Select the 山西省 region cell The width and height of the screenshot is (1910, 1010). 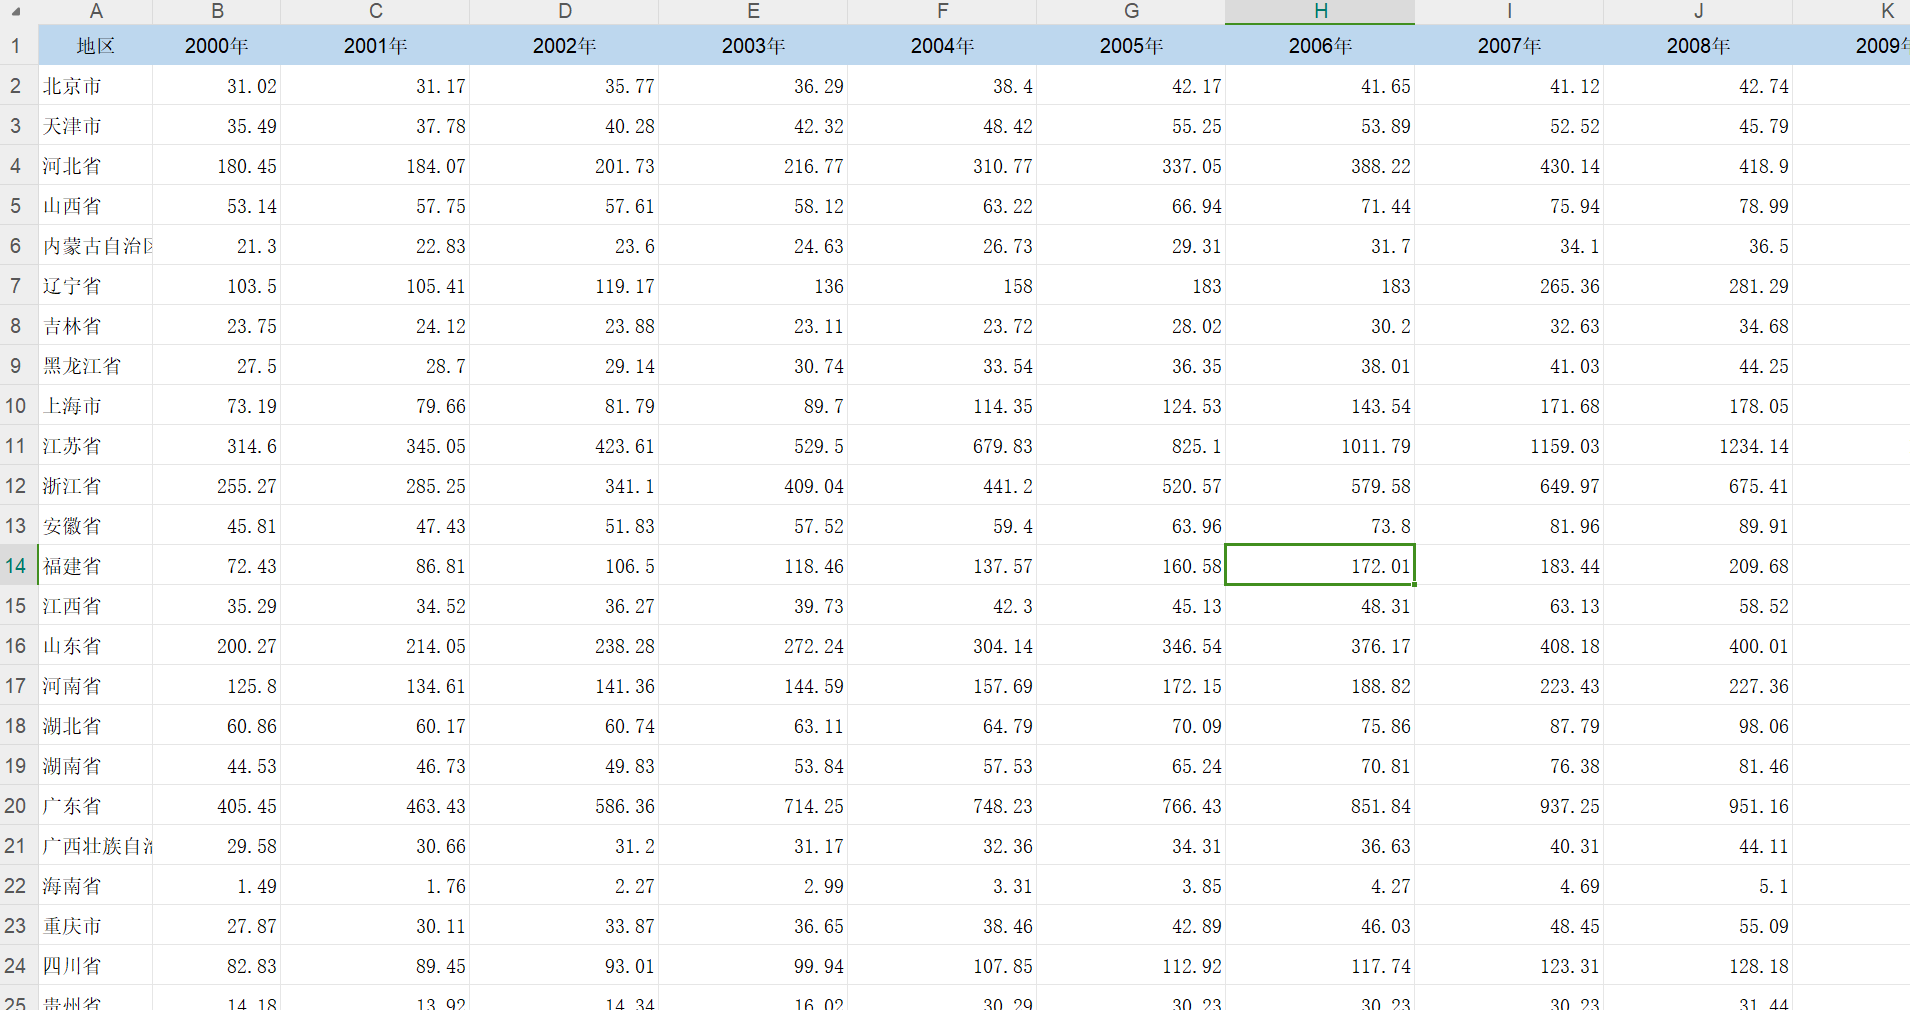pyautogui.click(x=96, y=206)
